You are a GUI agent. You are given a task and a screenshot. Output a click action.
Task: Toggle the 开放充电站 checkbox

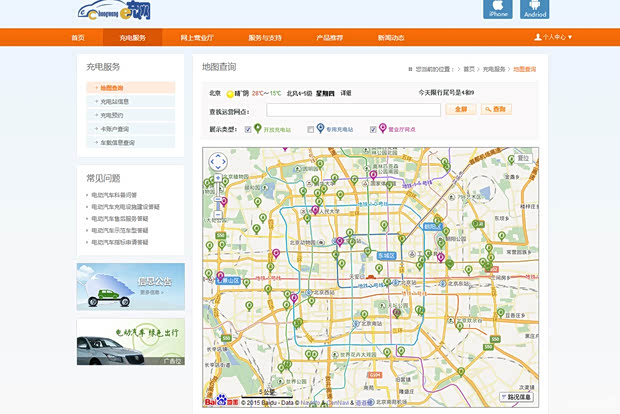click(248, 129)
